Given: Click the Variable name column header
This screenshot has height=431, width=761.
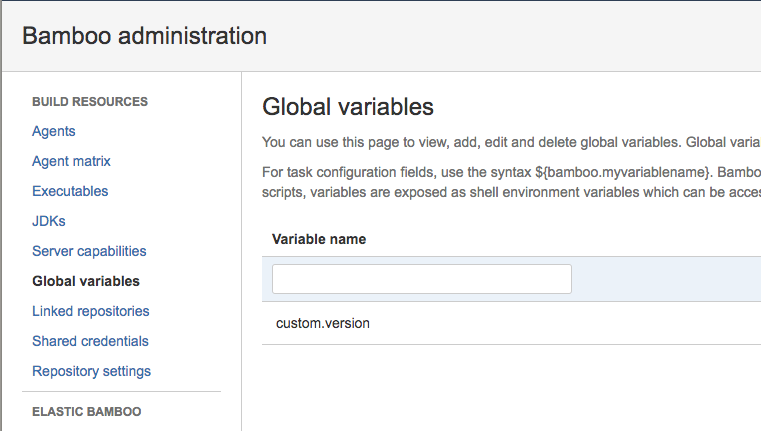Looking at the screenshot, I should click(319, 239).
